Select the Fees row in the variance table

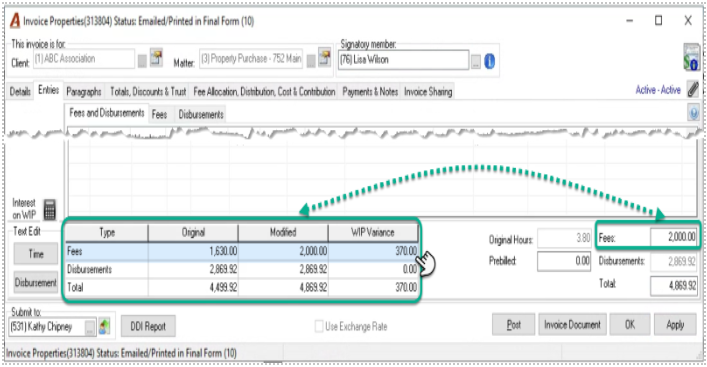tap(242, 251)
